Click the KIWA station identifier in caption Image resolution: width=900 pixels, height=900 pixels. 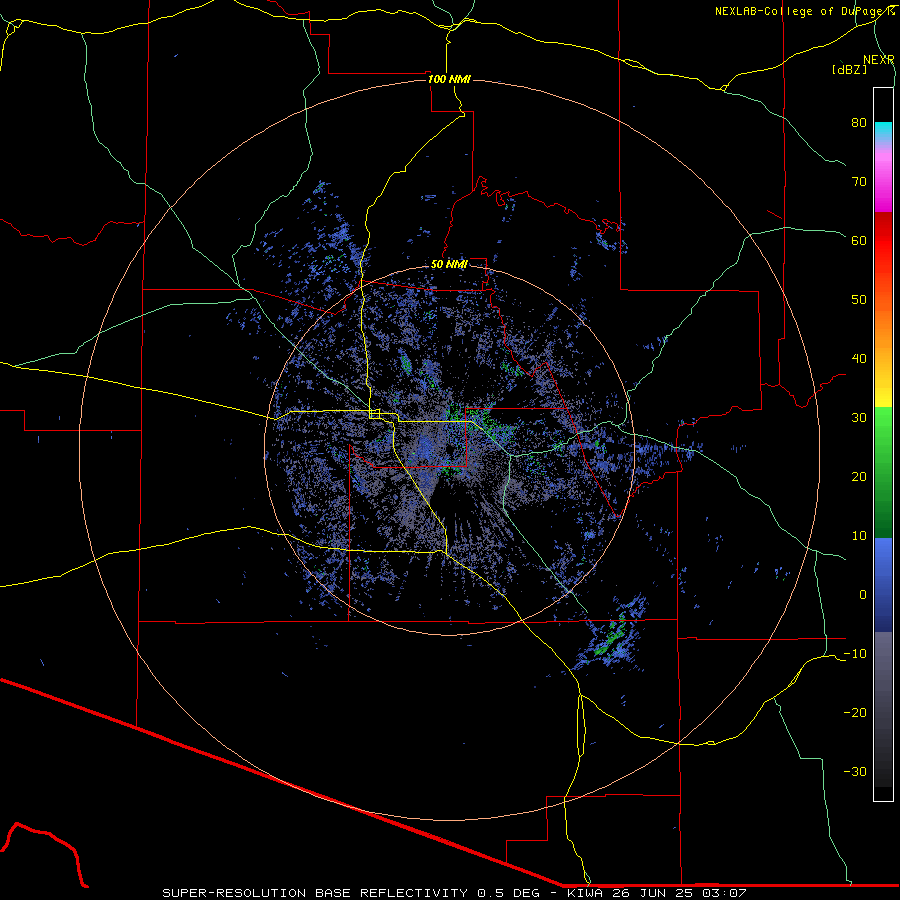[x=585, y=893]
